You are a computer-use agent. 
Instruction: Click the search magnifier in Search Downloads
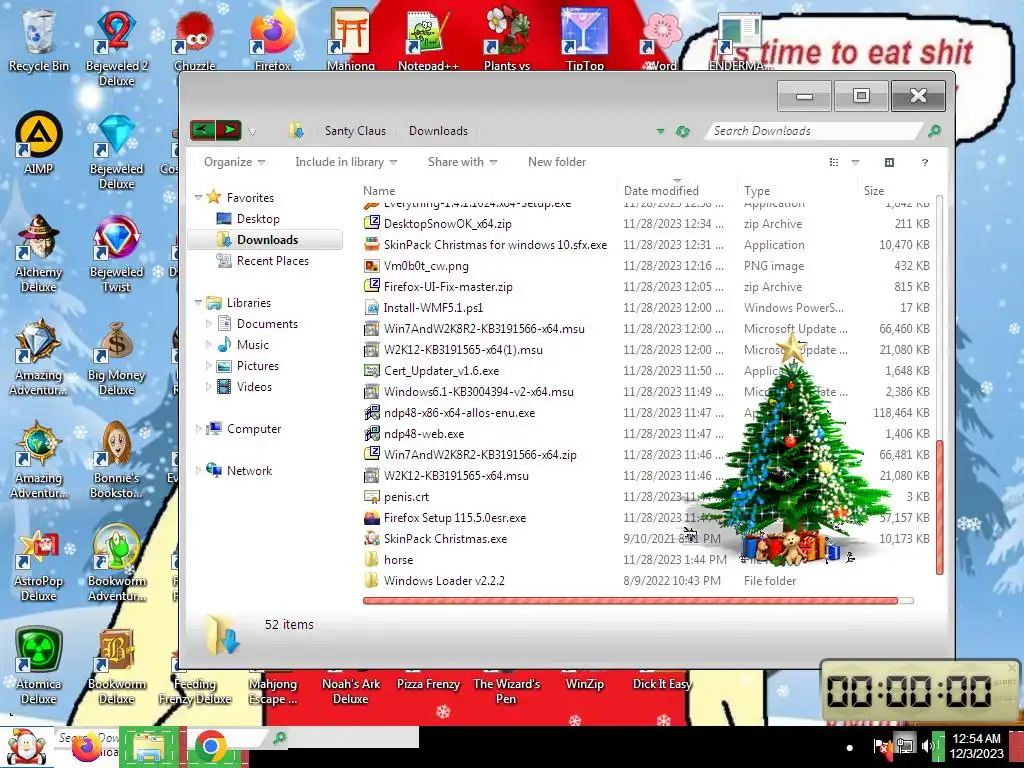click(x=934, y=131)
